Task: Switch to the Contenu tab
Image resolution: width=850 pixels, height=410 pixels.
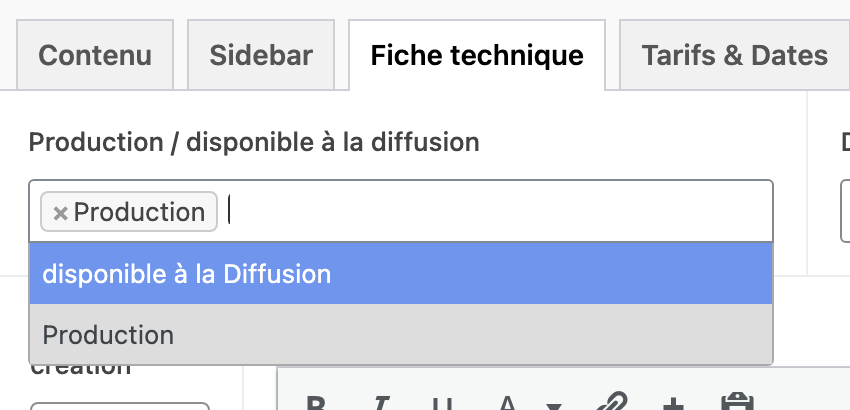Action: click(x=93, y=55)
